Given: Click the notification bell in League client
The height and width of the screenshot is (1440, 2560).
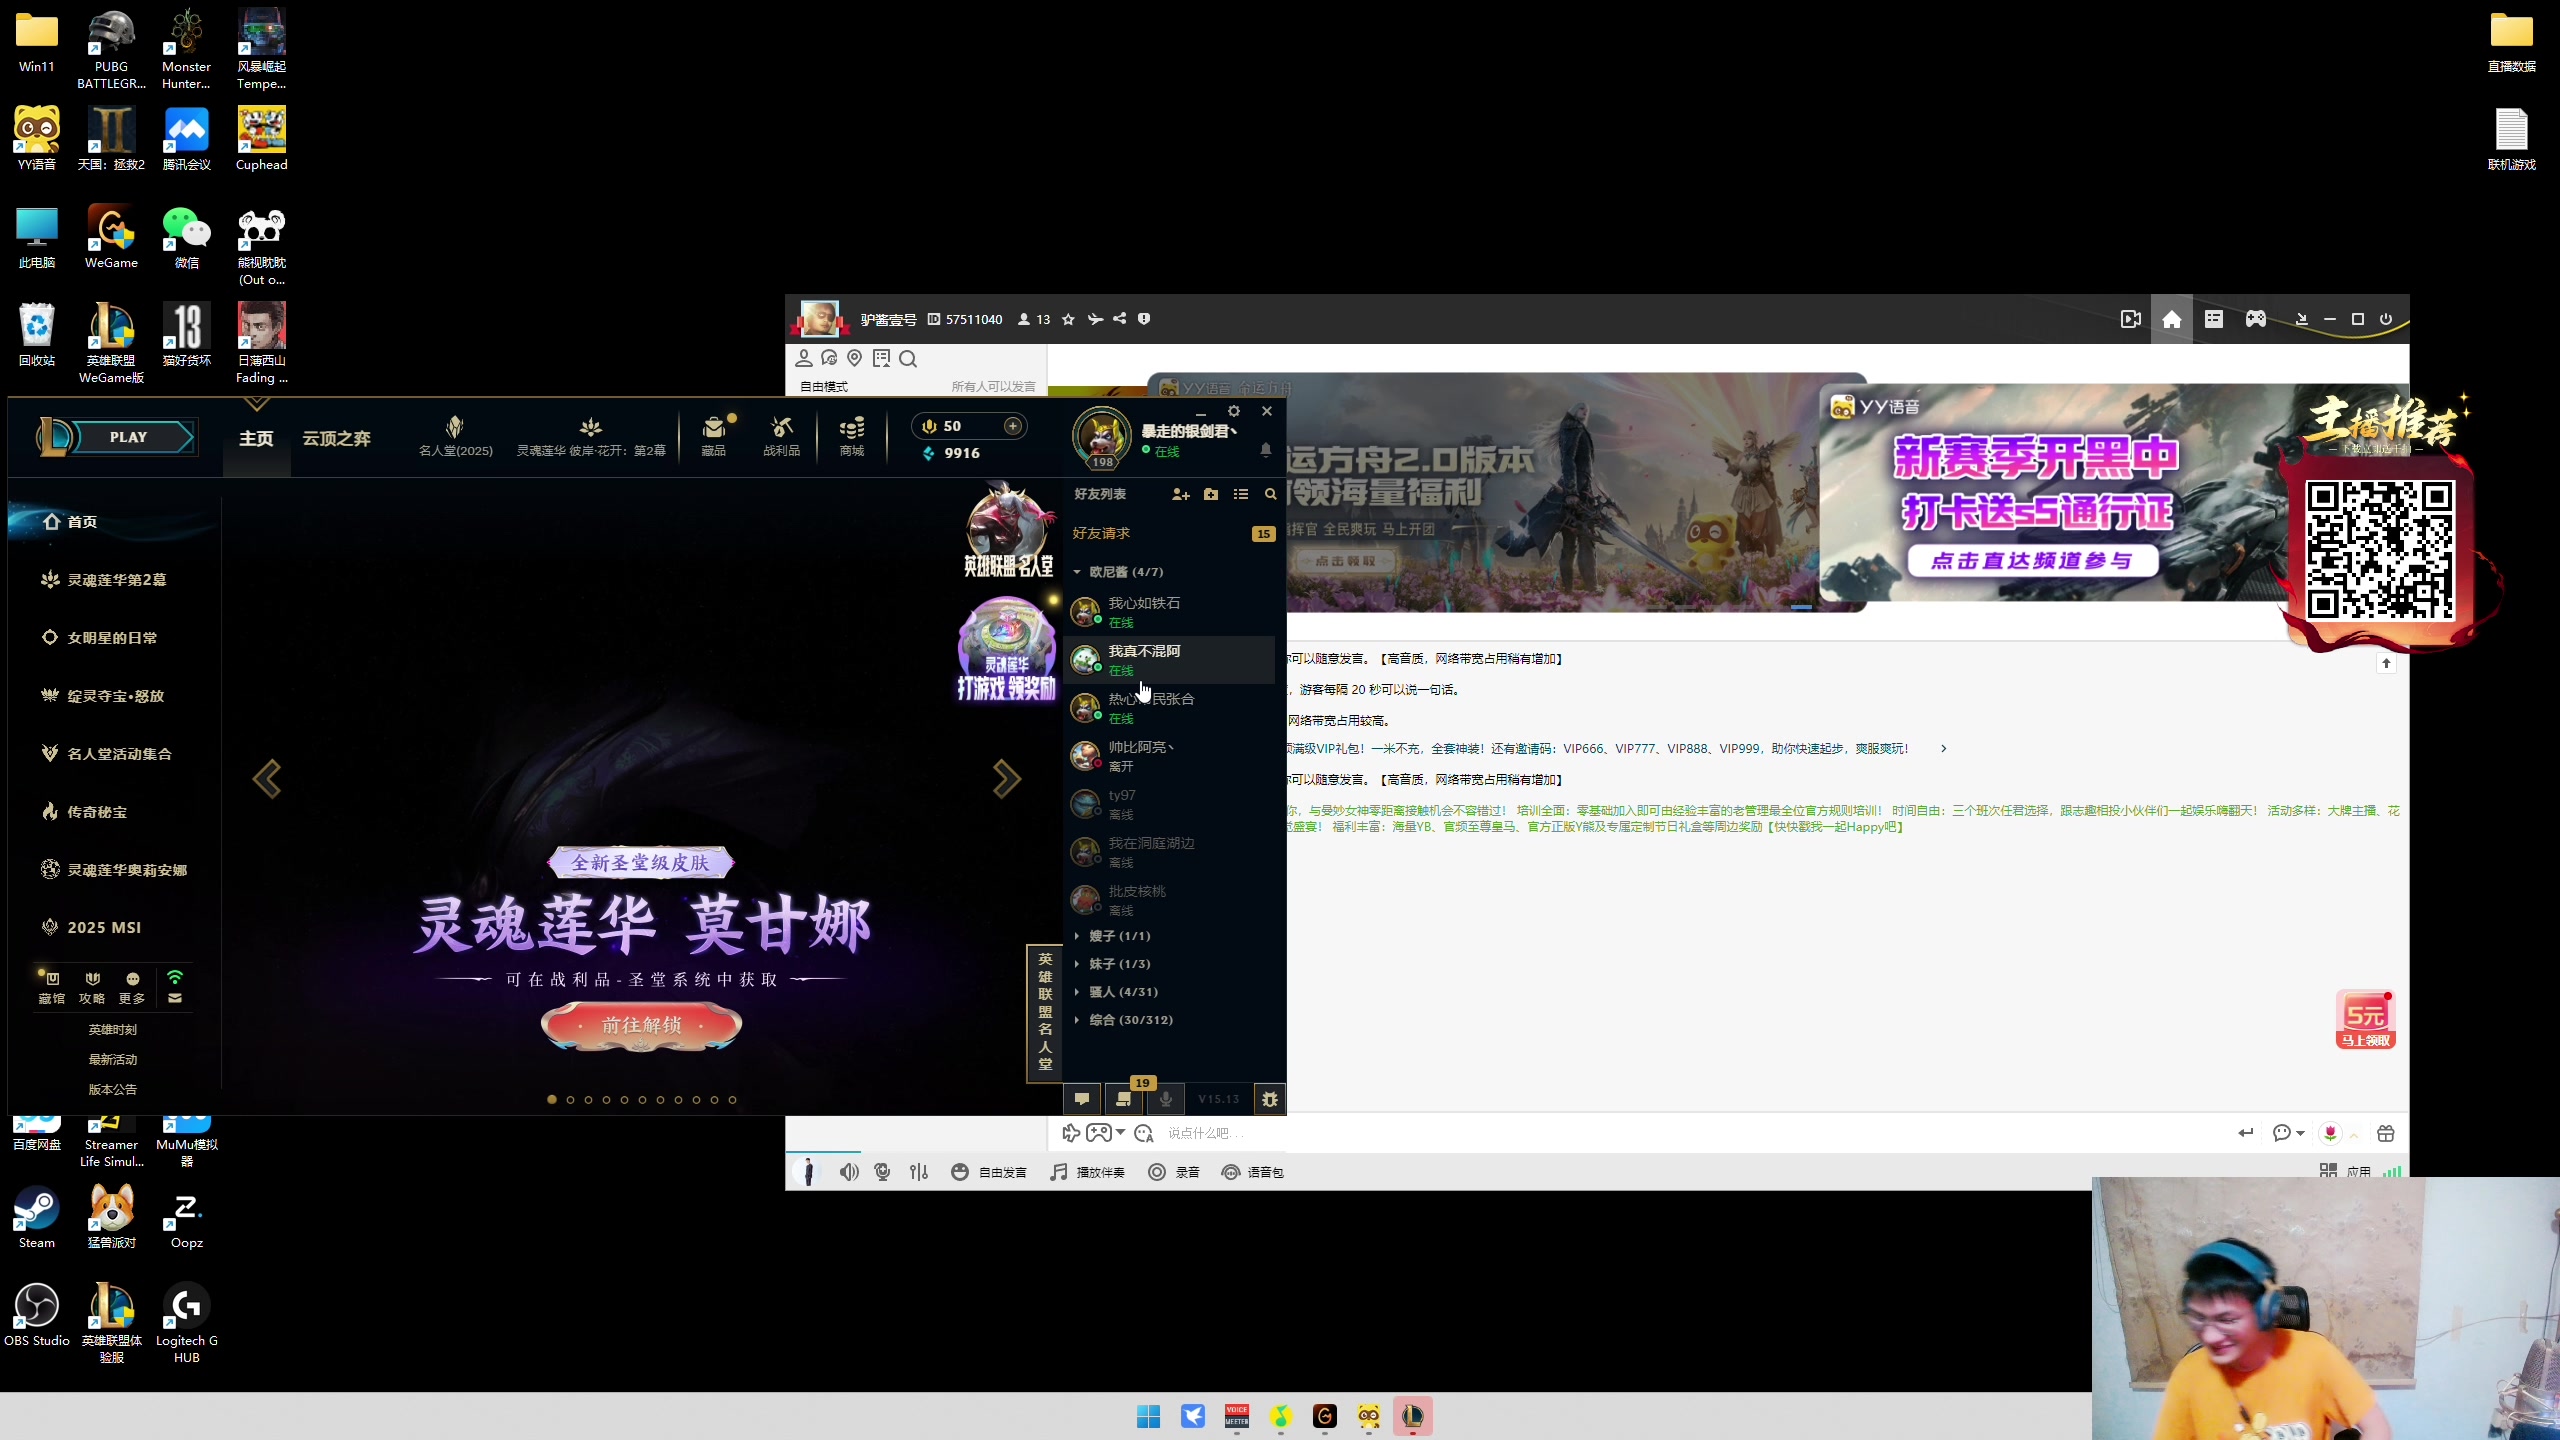Looking at the screenshot, I should (1266, 450).
